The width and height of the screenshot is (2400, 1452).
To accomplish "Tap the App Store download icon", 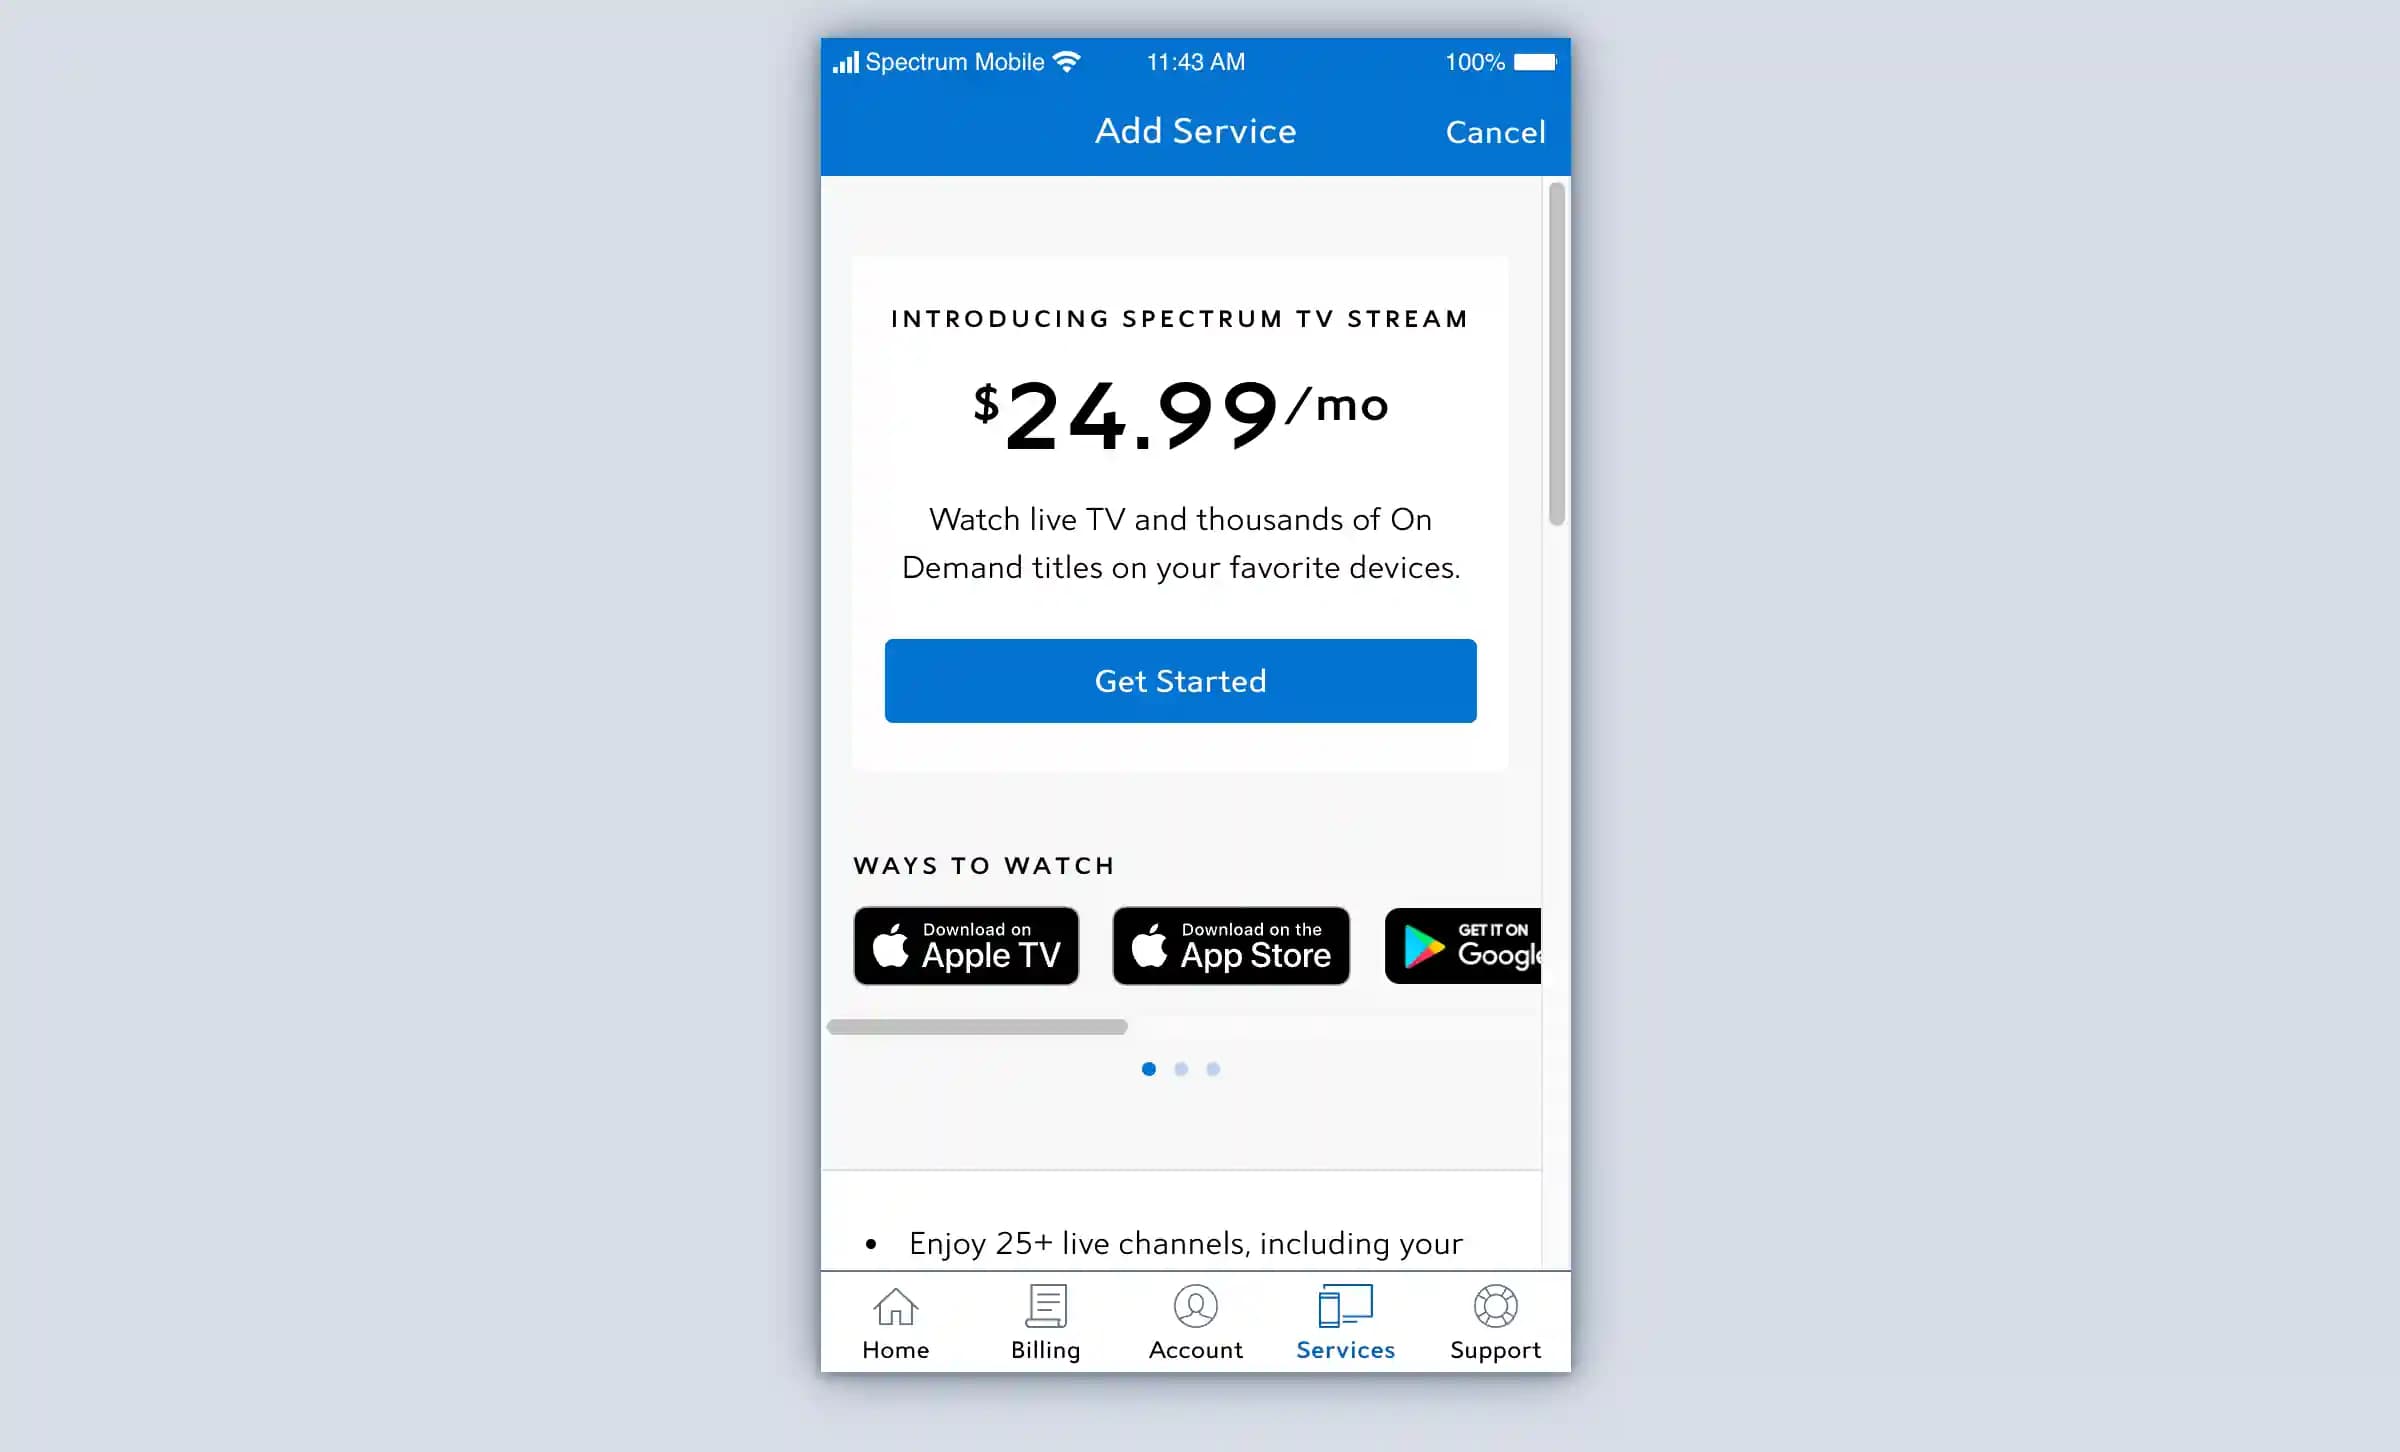I will pyautogui.click(x=1229, y=946).
